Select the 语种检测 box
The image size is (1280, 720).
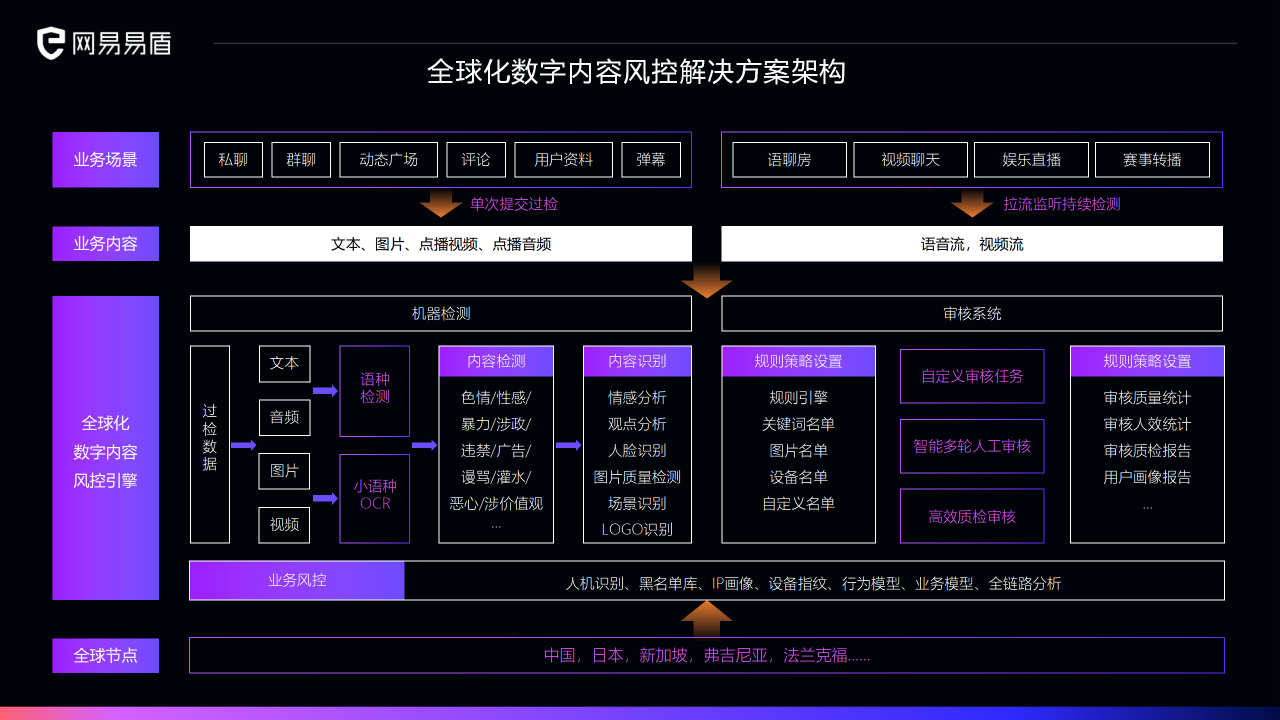coord(375,390)
